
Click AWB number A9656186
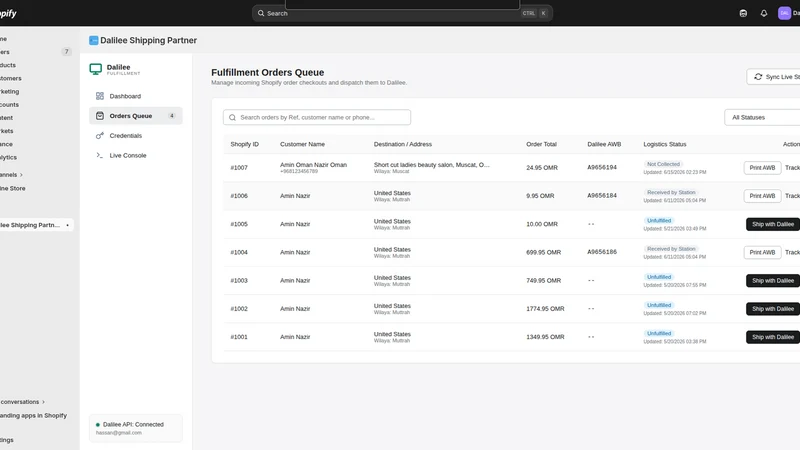coord(602,252)
